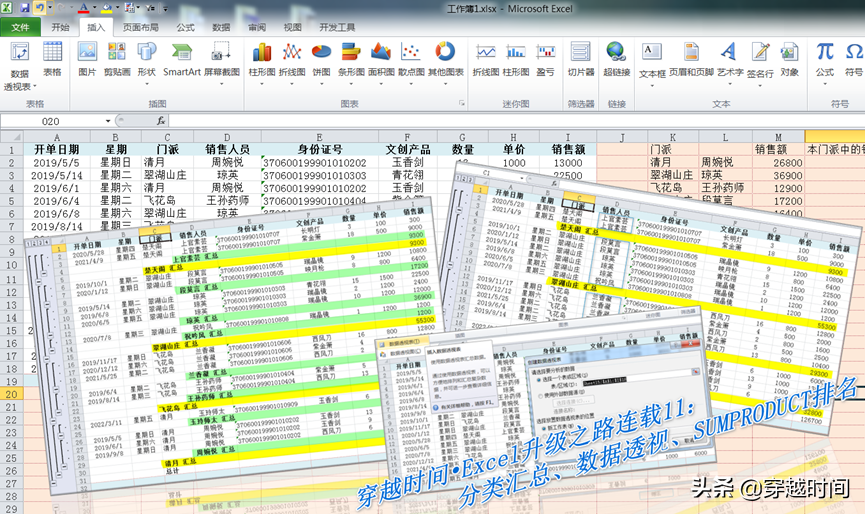865x514 pixels.
Task: Expand the 数据透视表 dropdown arrow
Action: pyautogui.click(x=34, y=87)
